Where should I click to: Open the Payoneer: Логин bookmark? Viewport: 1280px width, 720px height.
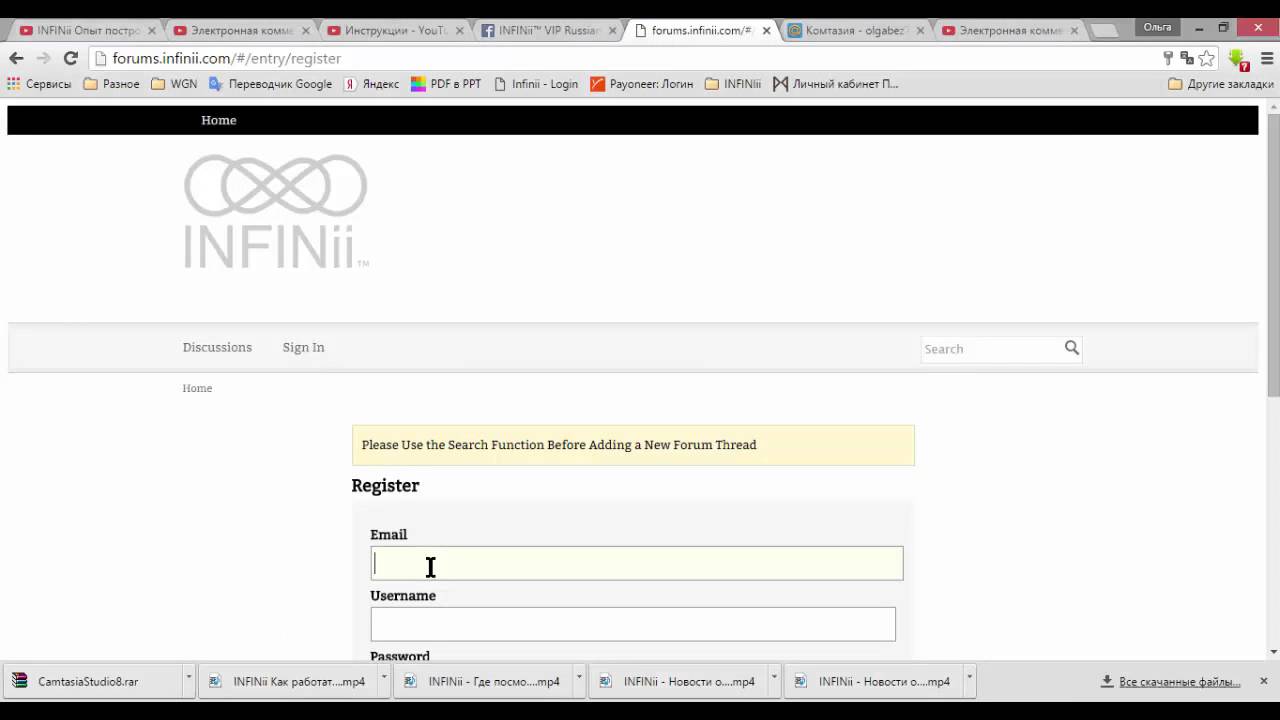tap(641, 84)
